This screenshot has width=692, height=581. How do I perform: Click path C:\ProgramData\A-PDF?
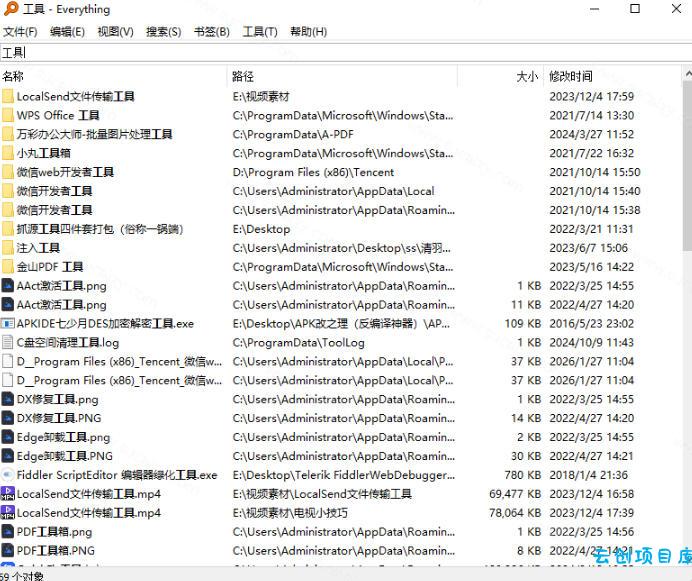(x=293, y=134)
